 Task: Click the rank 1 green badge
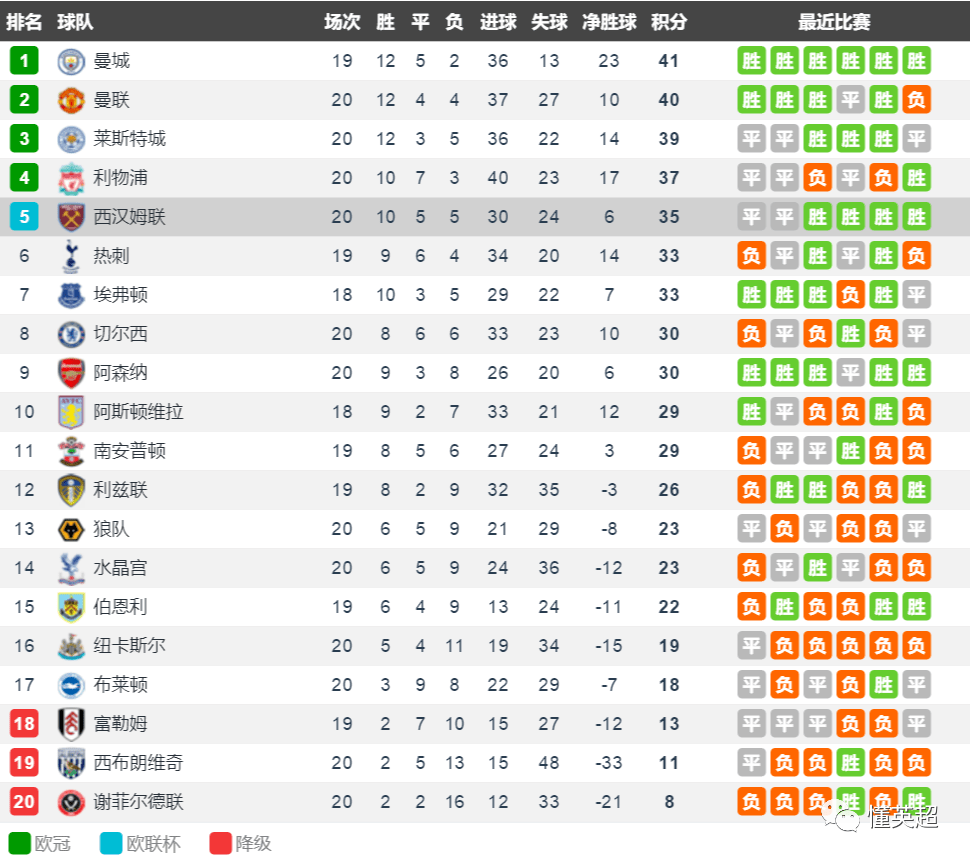(x=24, y=61)
